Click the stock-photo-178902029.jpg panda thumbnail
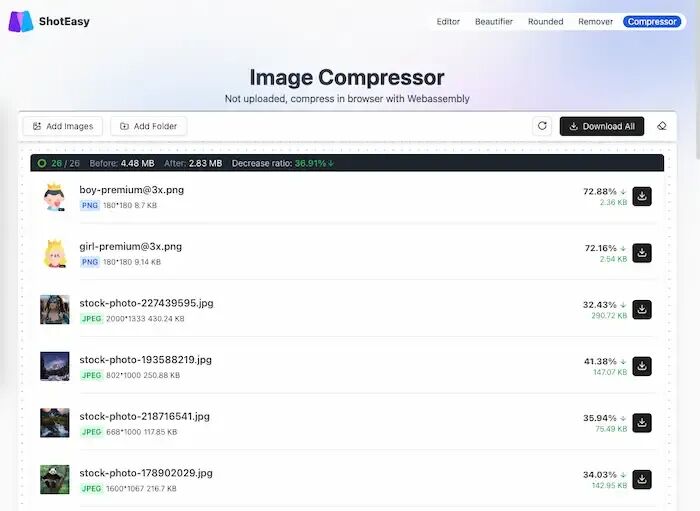Screen dimensions: 700x511 click(54, 479)
